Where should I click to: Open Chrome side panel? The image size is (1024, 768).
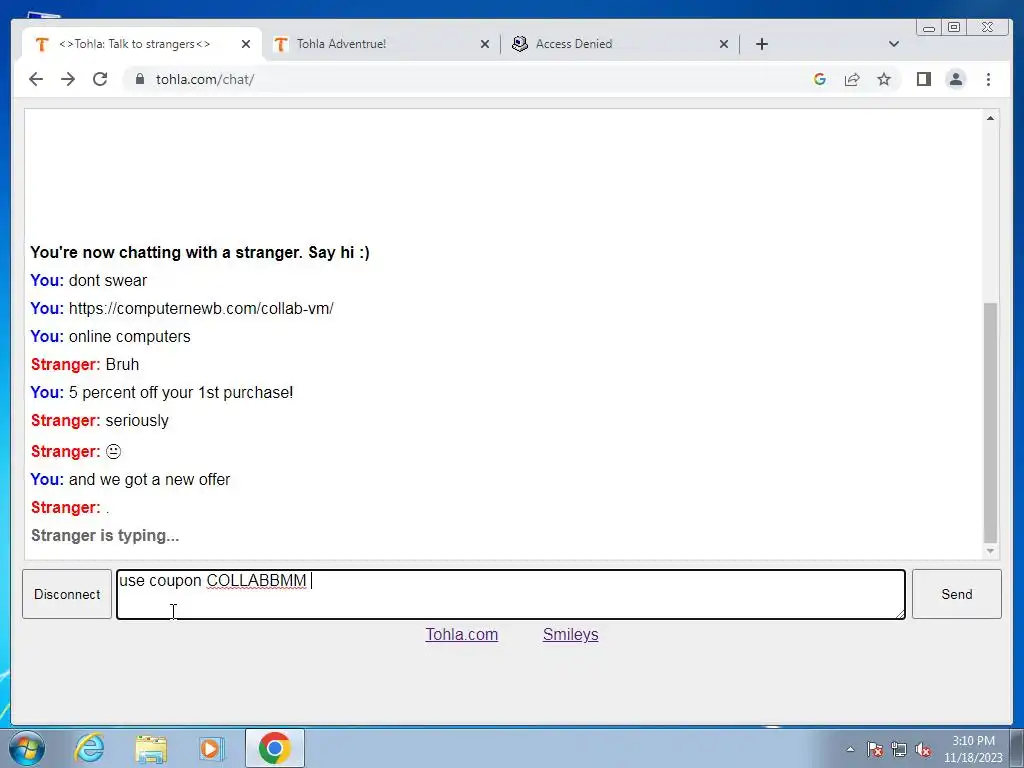click(x=923, y=79)
